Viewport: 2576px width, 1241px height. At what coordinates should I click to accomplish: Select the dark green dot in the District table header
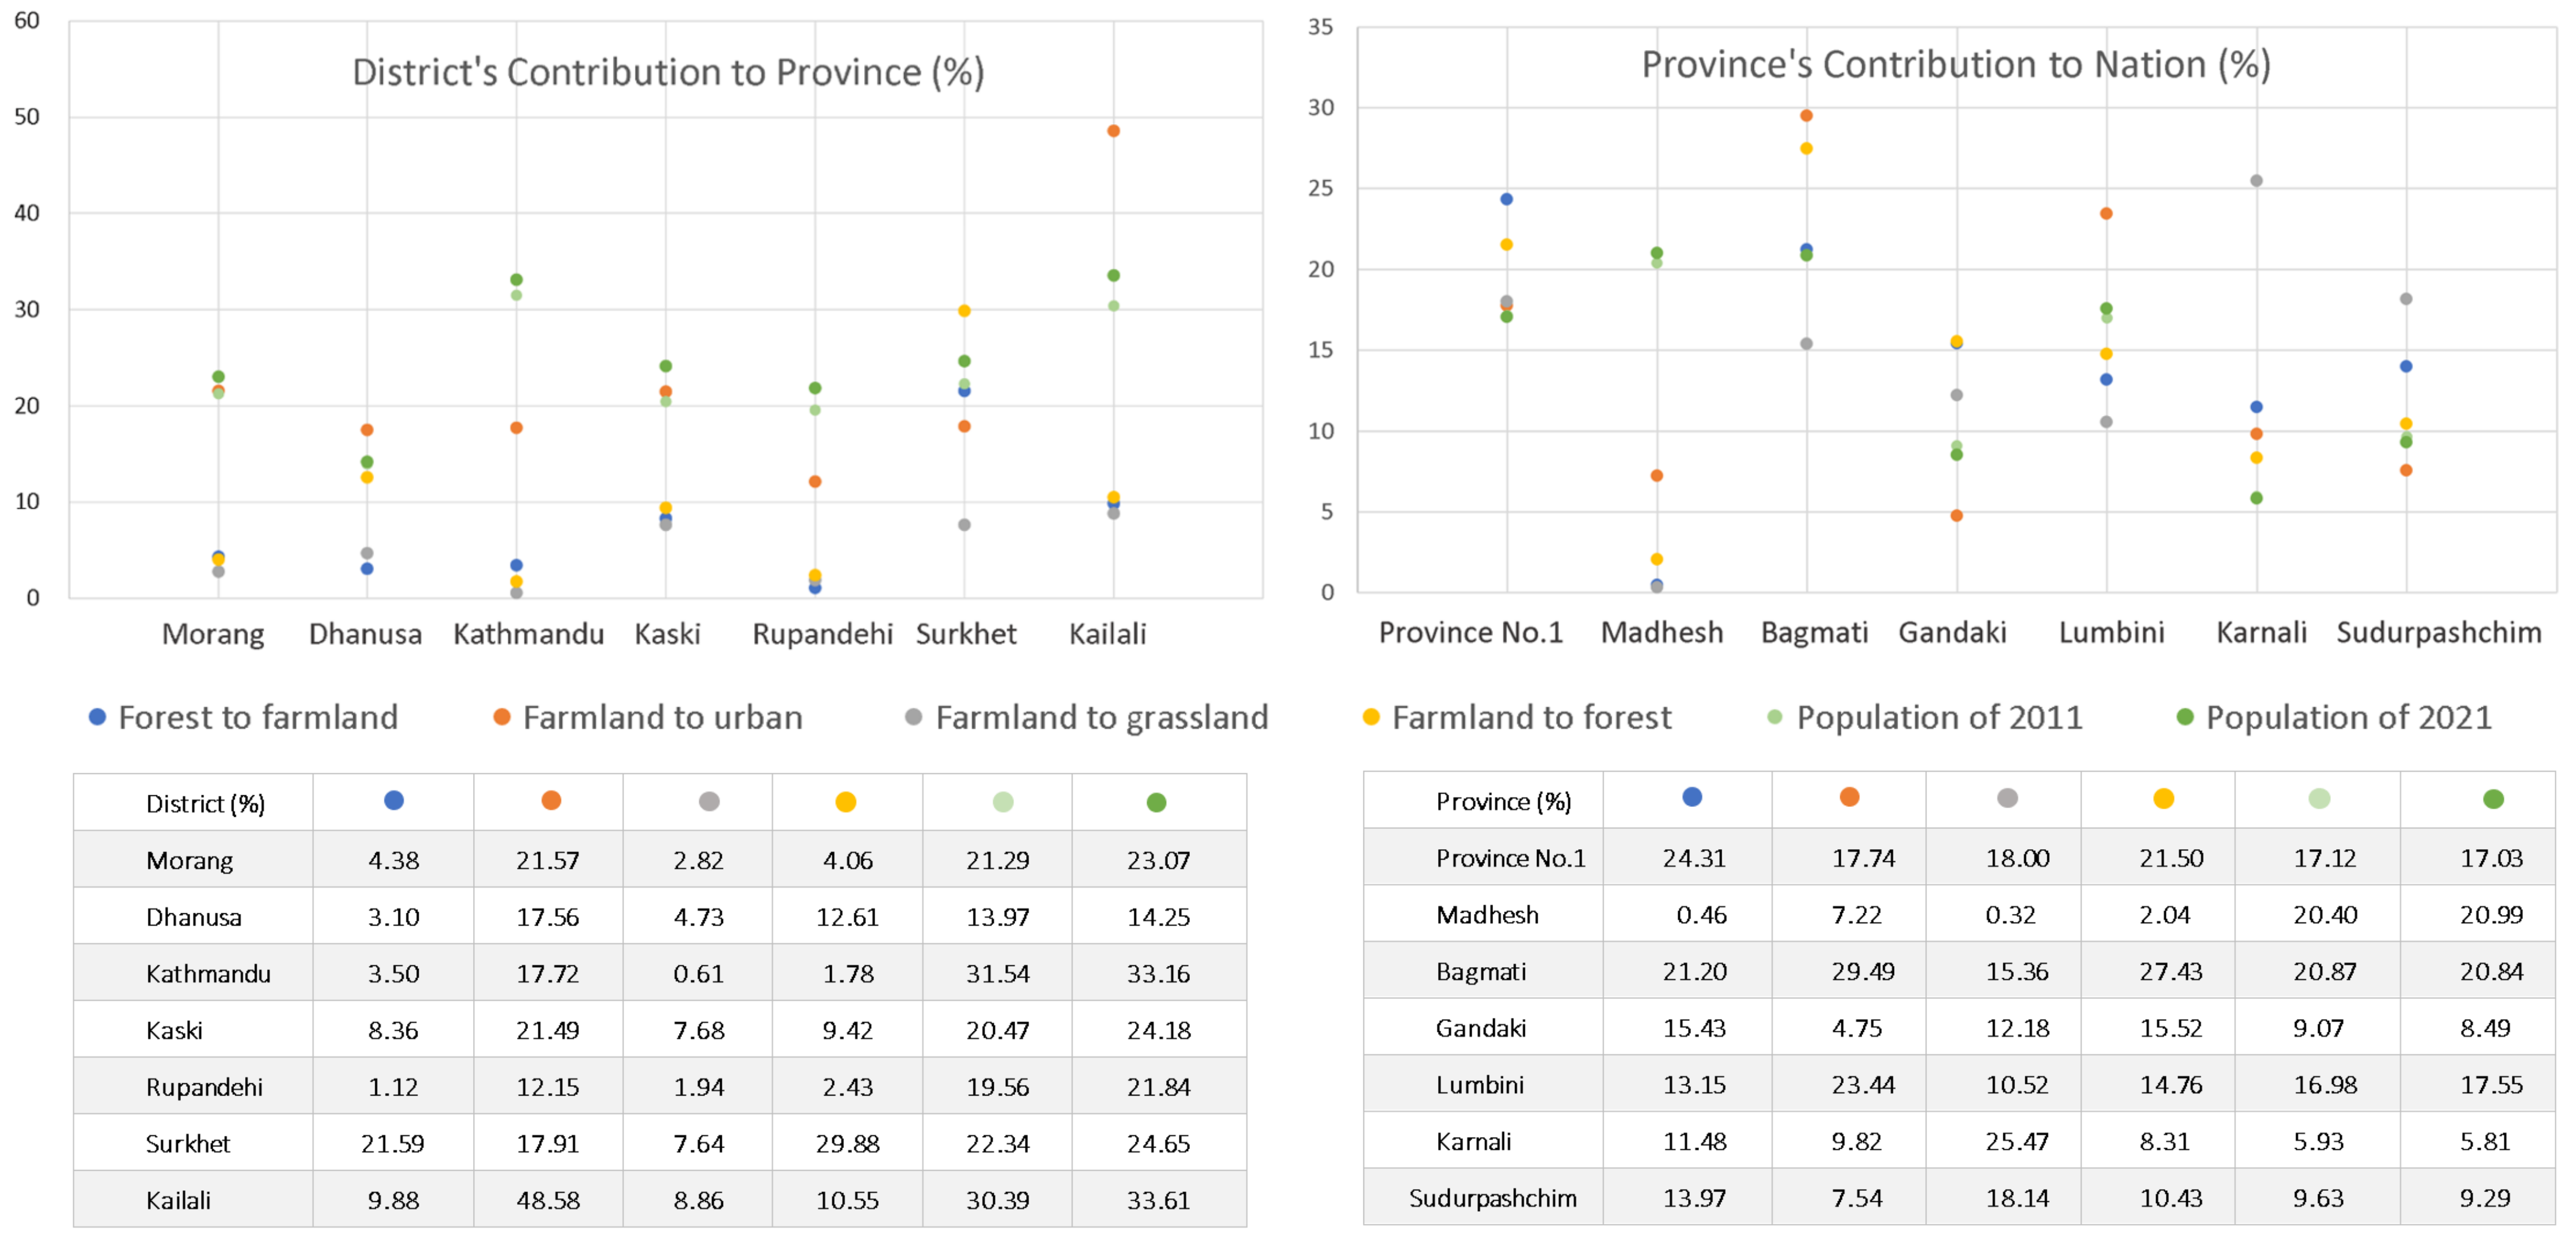pyautogui.click(x=1157, y=802)
